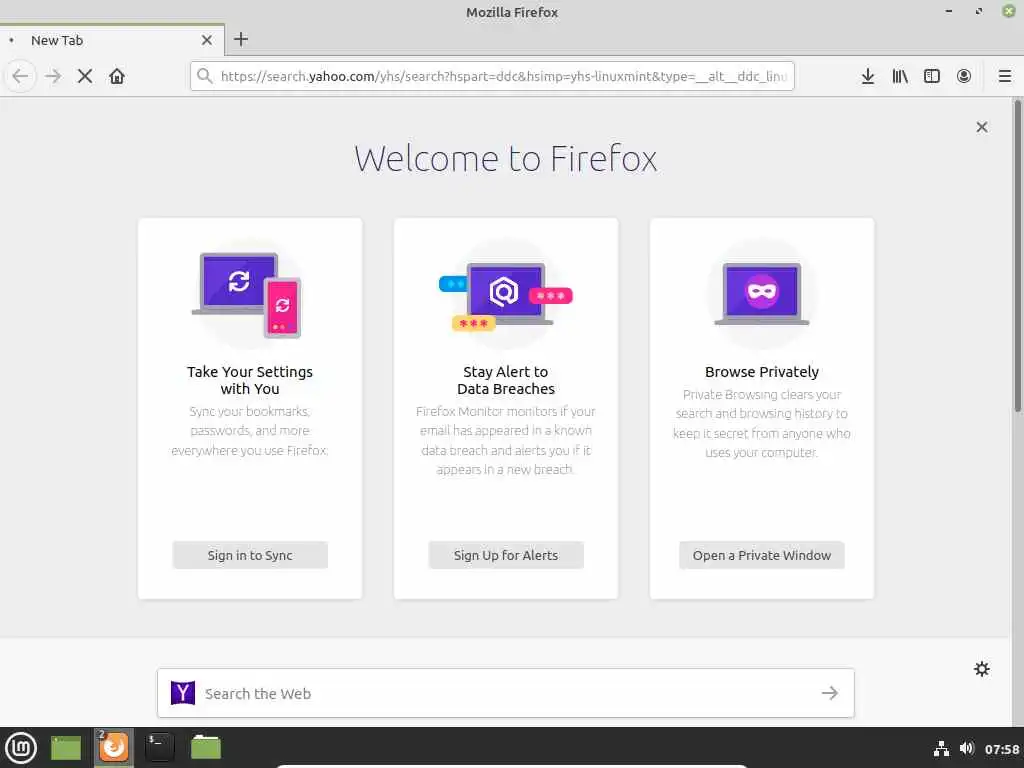Click the Search the Web field
Viewport: 1024px width, 768px height.
[x=505, y=693]
